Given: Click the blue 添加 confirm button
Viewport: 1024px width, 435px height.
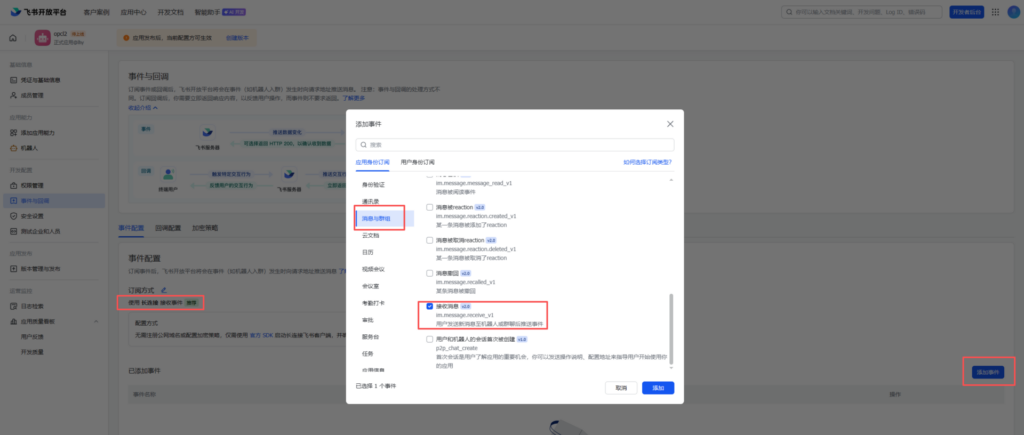Looking at the screenshot, I should point(657,387).
